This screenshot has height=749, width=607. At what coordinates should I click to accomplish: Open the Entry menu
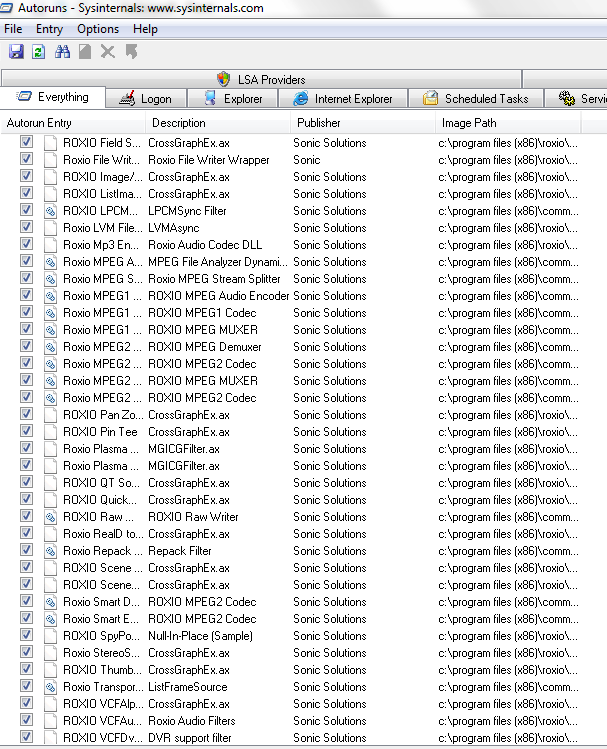(49, 29)
